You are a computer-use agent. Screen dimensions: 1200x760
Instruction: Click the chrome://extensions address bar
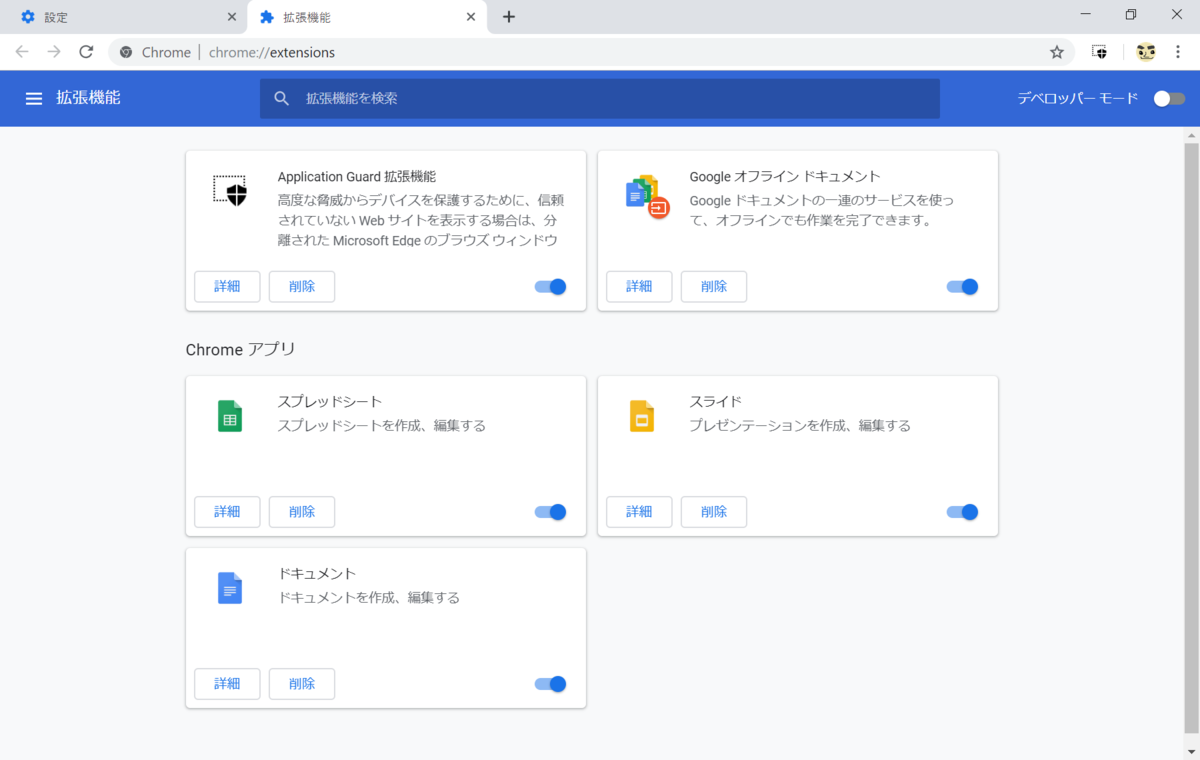tap(590, 52)
